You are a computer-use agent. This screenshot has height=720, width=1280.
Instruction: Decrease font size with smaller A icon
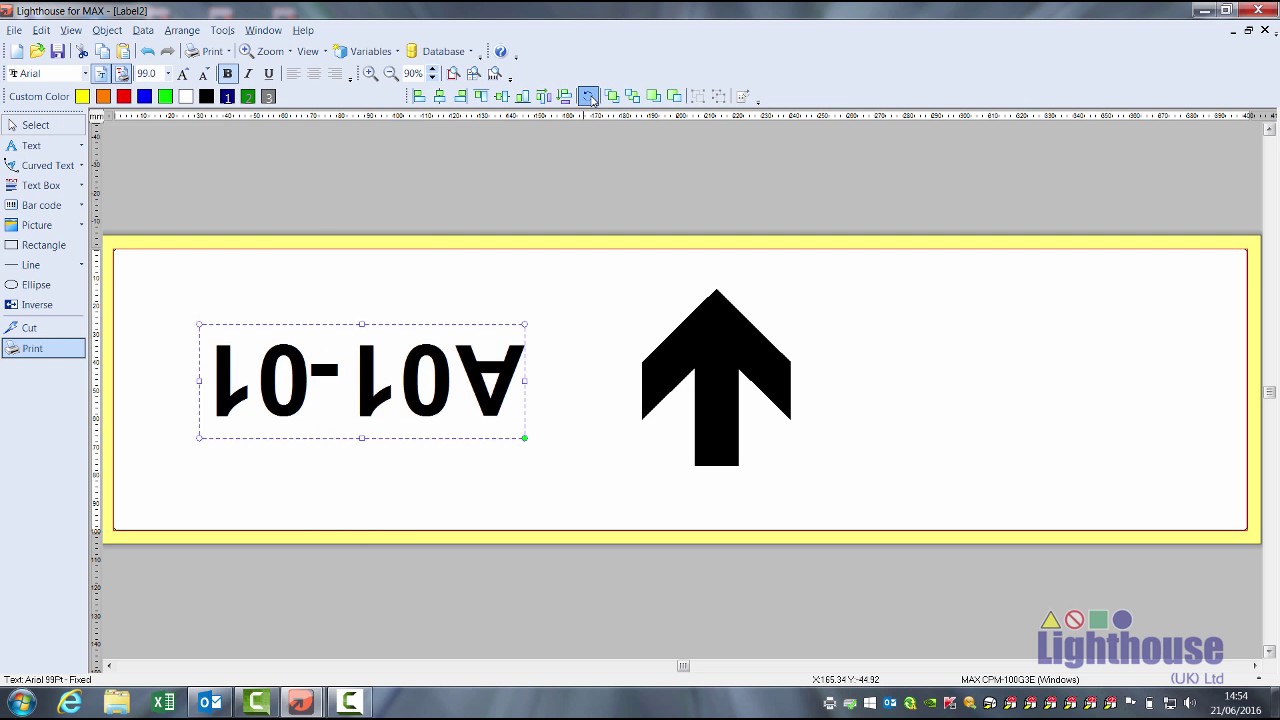(203, 74)
